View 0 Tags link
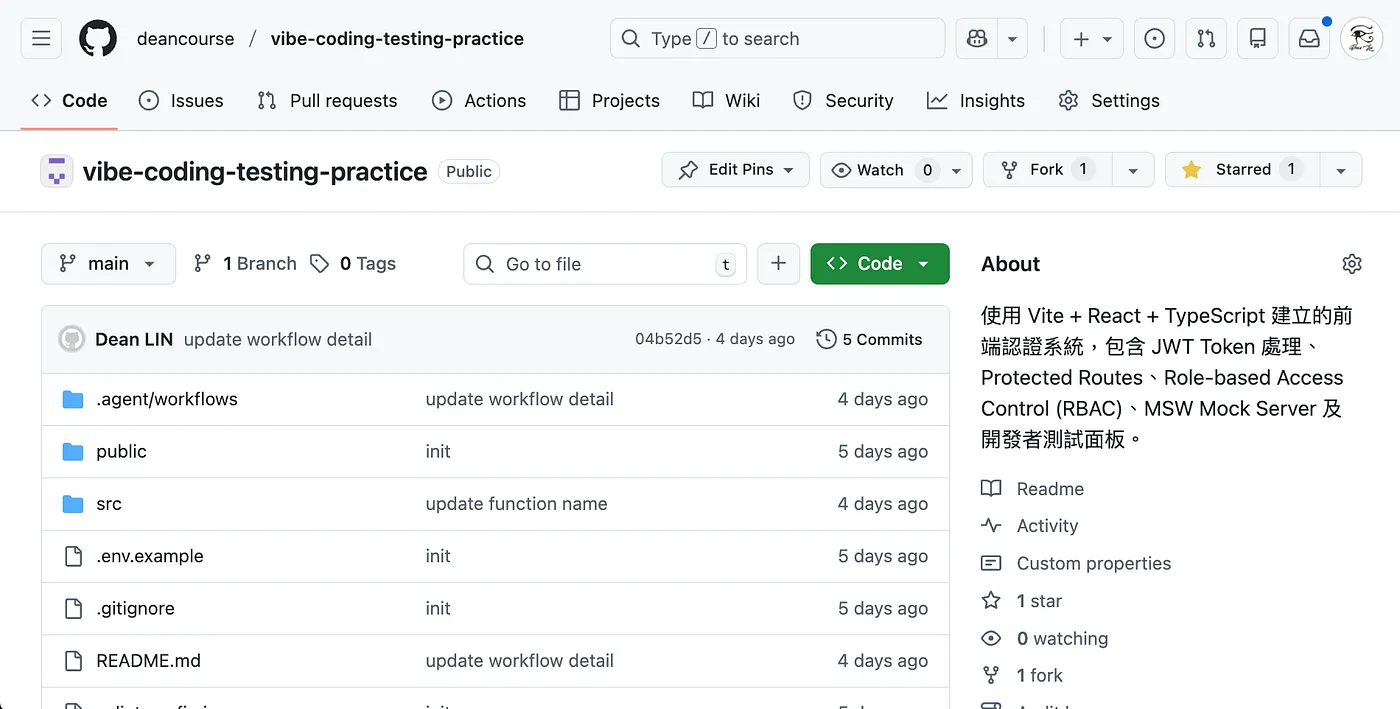Screen dimensions: 1400x709 coord(353,264)
